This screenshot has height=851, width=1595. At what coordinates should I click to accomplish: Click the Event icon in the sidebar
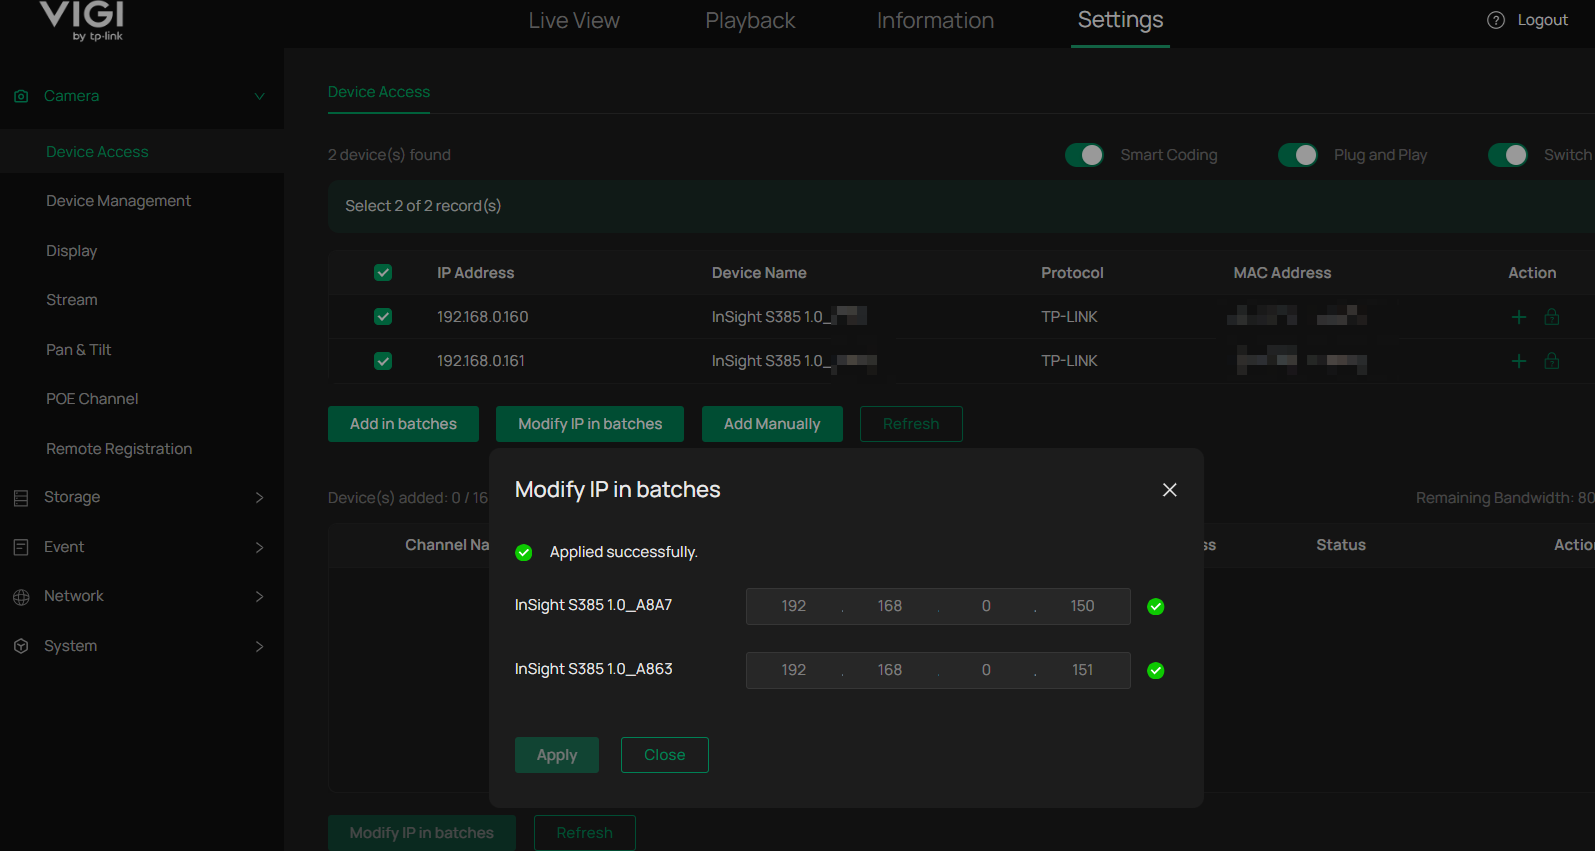21,547
